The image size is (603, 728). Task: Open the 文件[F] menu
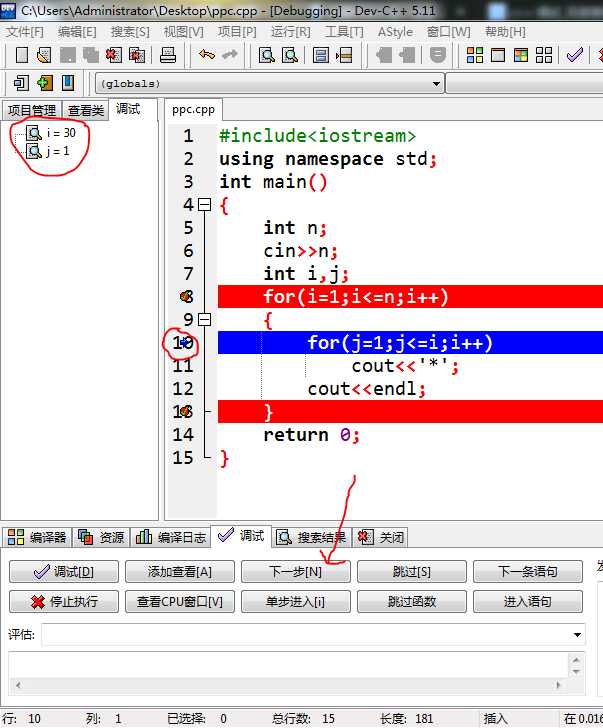coord(25,32)
